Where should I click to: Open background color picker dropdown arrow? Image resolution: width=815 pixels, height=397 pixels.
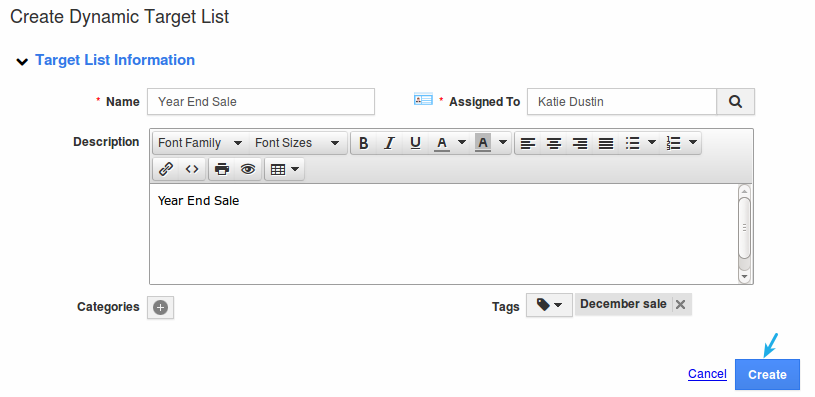click(x=503, y=142)
